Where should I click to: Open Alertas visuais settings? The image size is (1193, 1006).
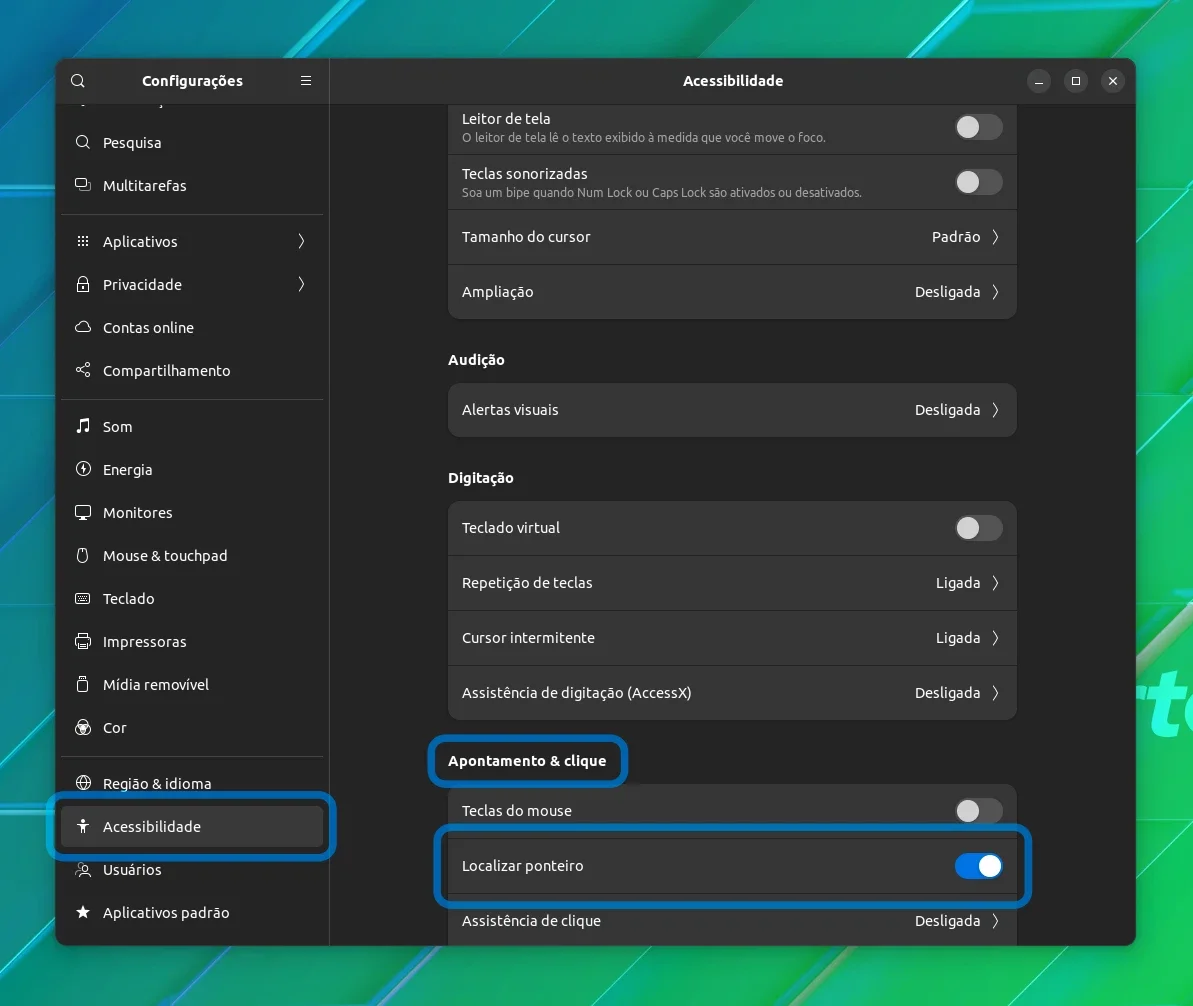pyautogui.click(x=732, y=410)
